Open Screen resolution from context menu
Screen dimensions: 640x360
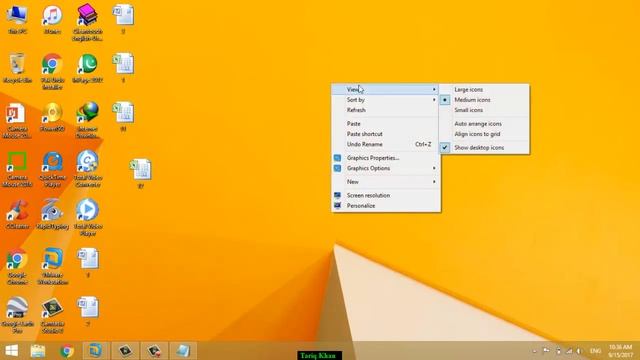pos(386,196)
